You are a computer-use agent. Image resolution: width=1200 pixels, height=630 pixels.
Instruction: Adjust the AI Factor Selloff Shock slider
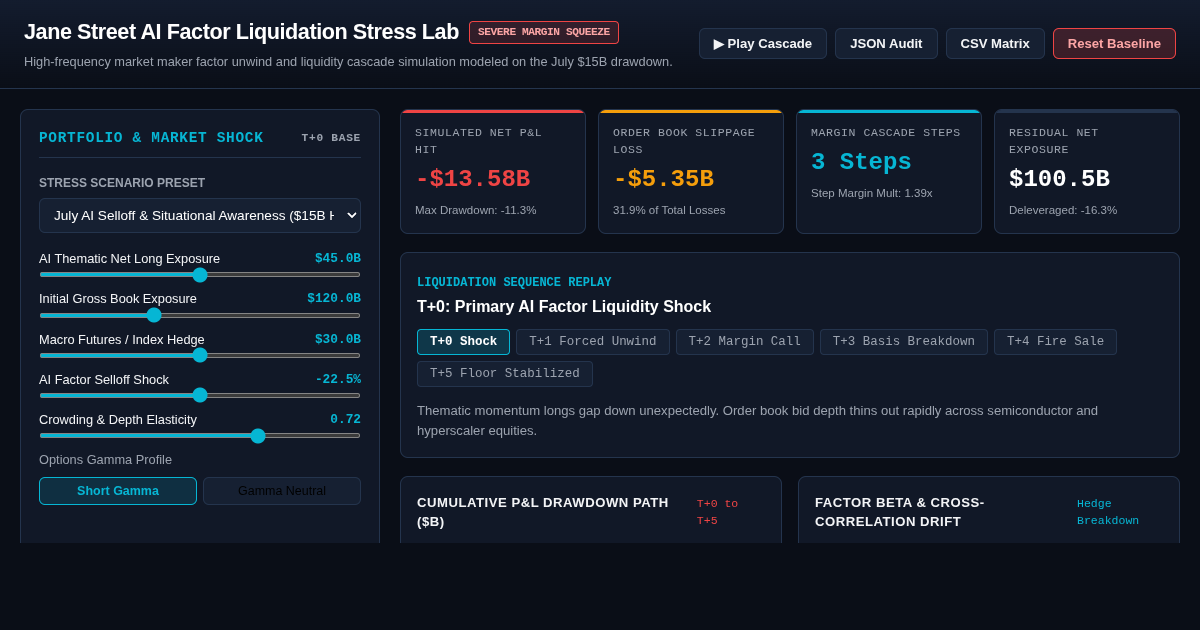tap(200, 395)
